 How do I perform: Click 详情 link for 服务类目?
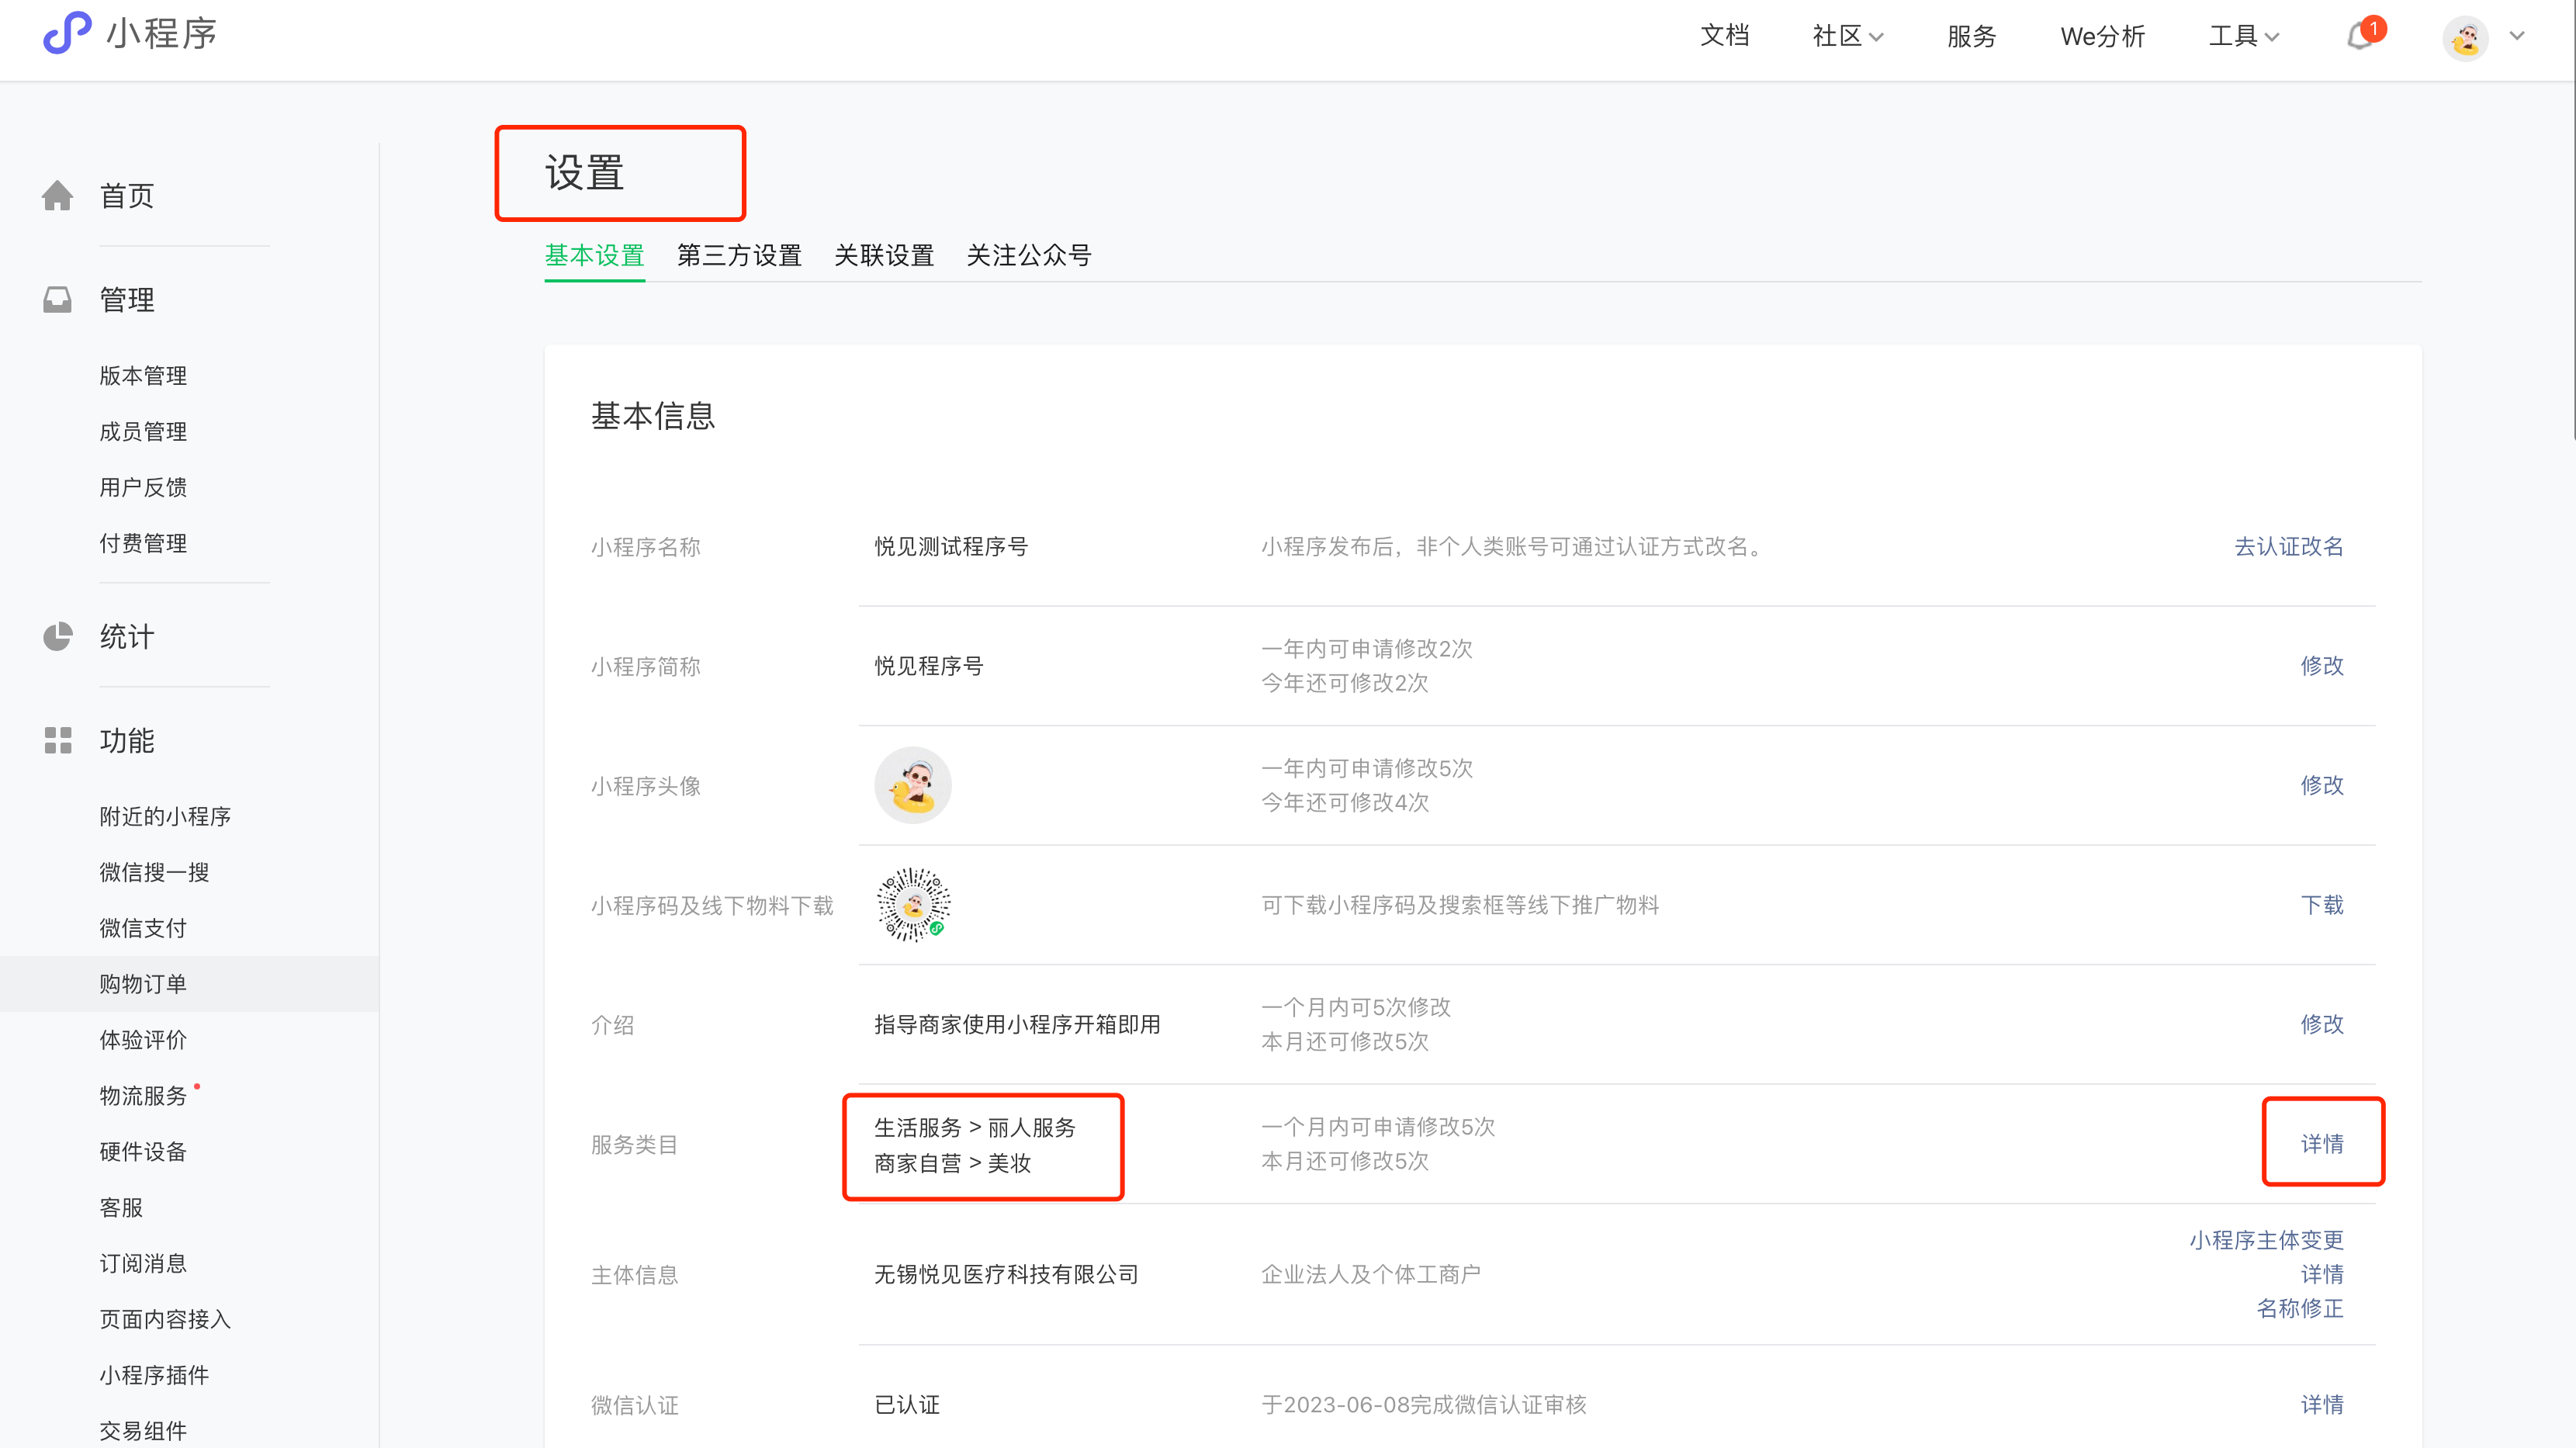pos(2321,1143)
